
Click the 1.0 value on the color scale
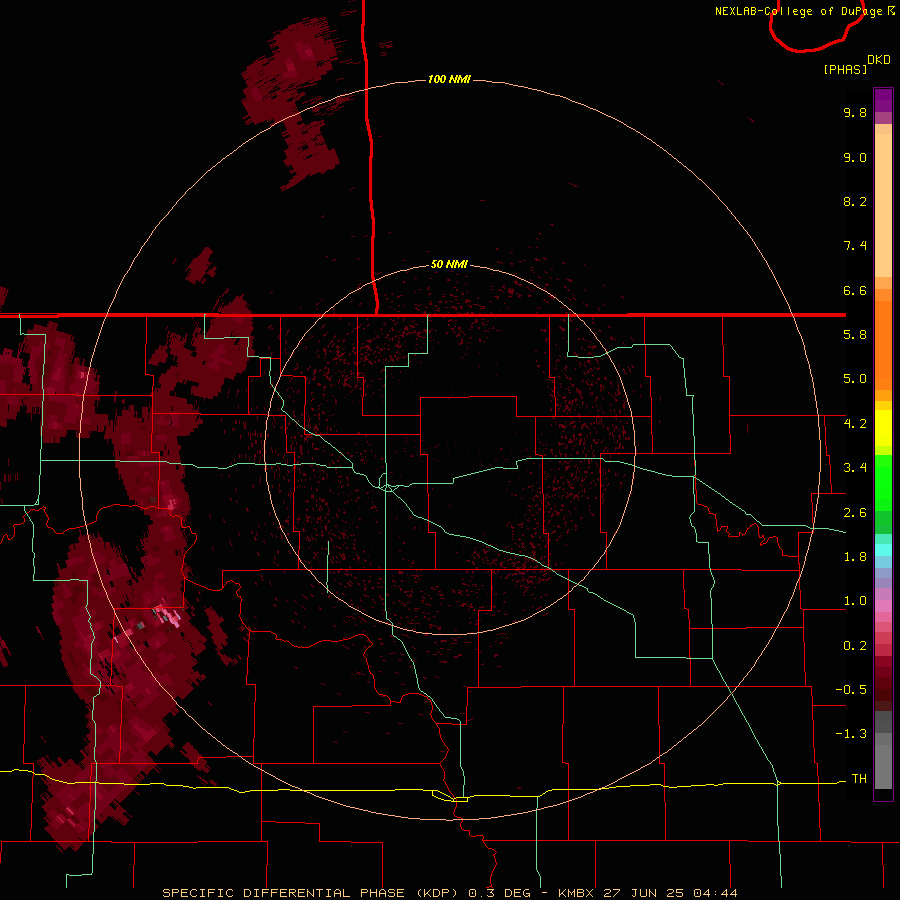coord(855,601)
